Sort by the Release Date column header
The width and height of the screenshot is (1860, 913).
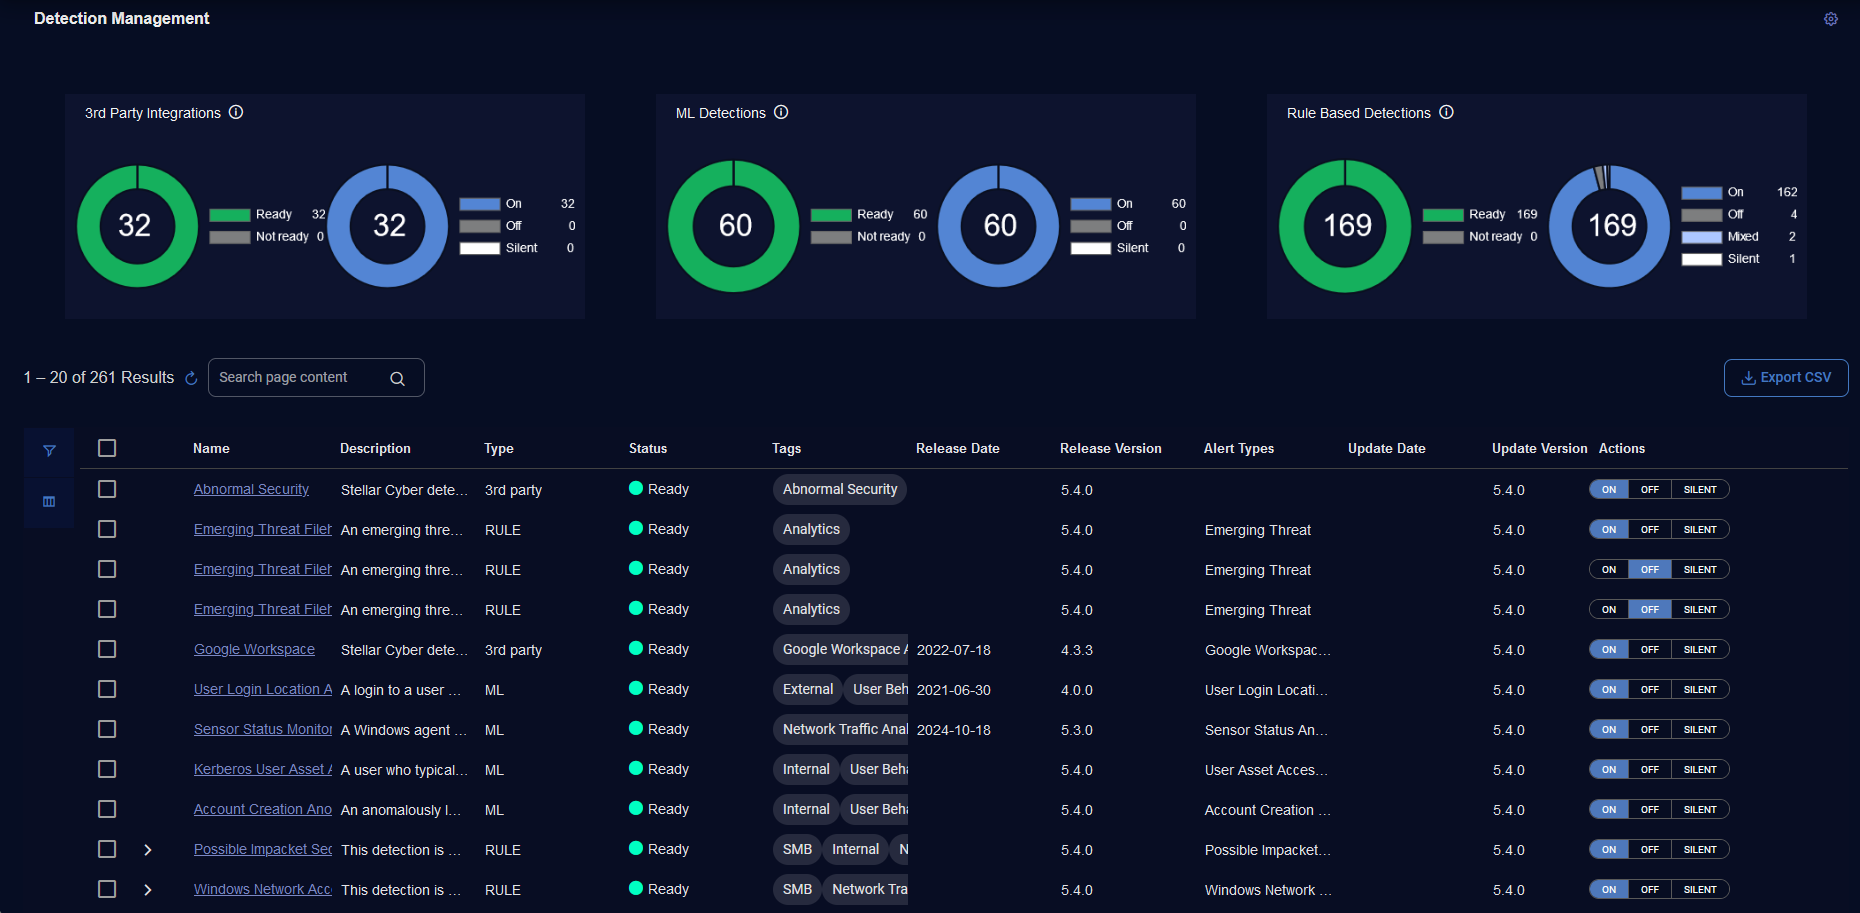pos(957,448)
